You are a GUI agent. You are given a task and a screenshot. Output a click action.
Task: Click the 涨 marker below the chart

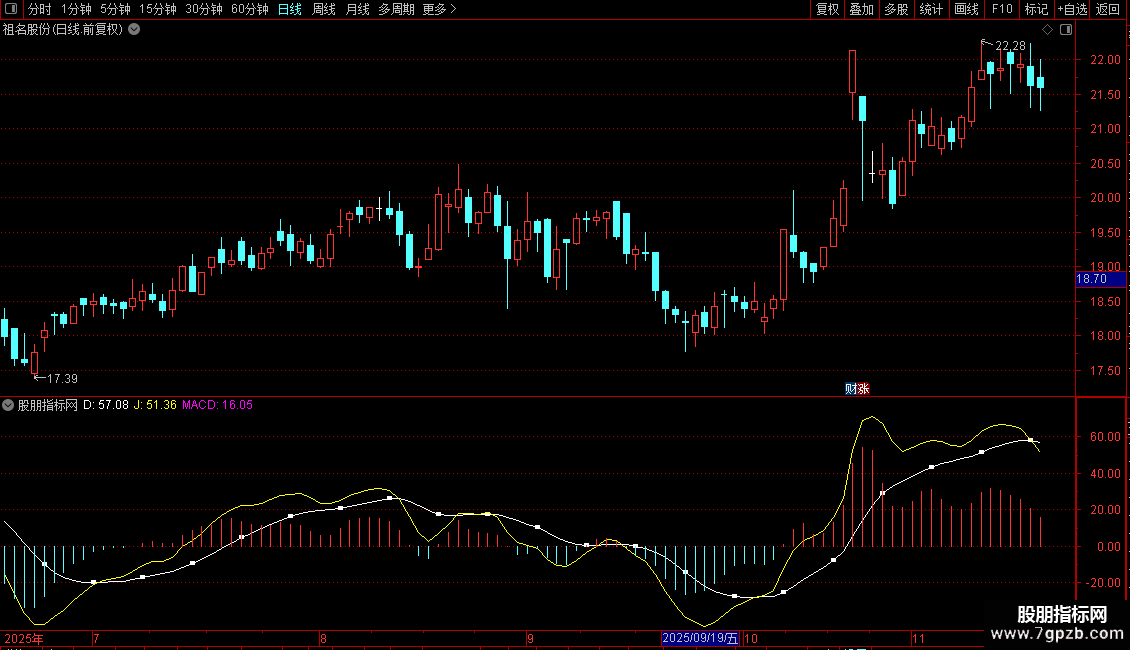(863, 389)
